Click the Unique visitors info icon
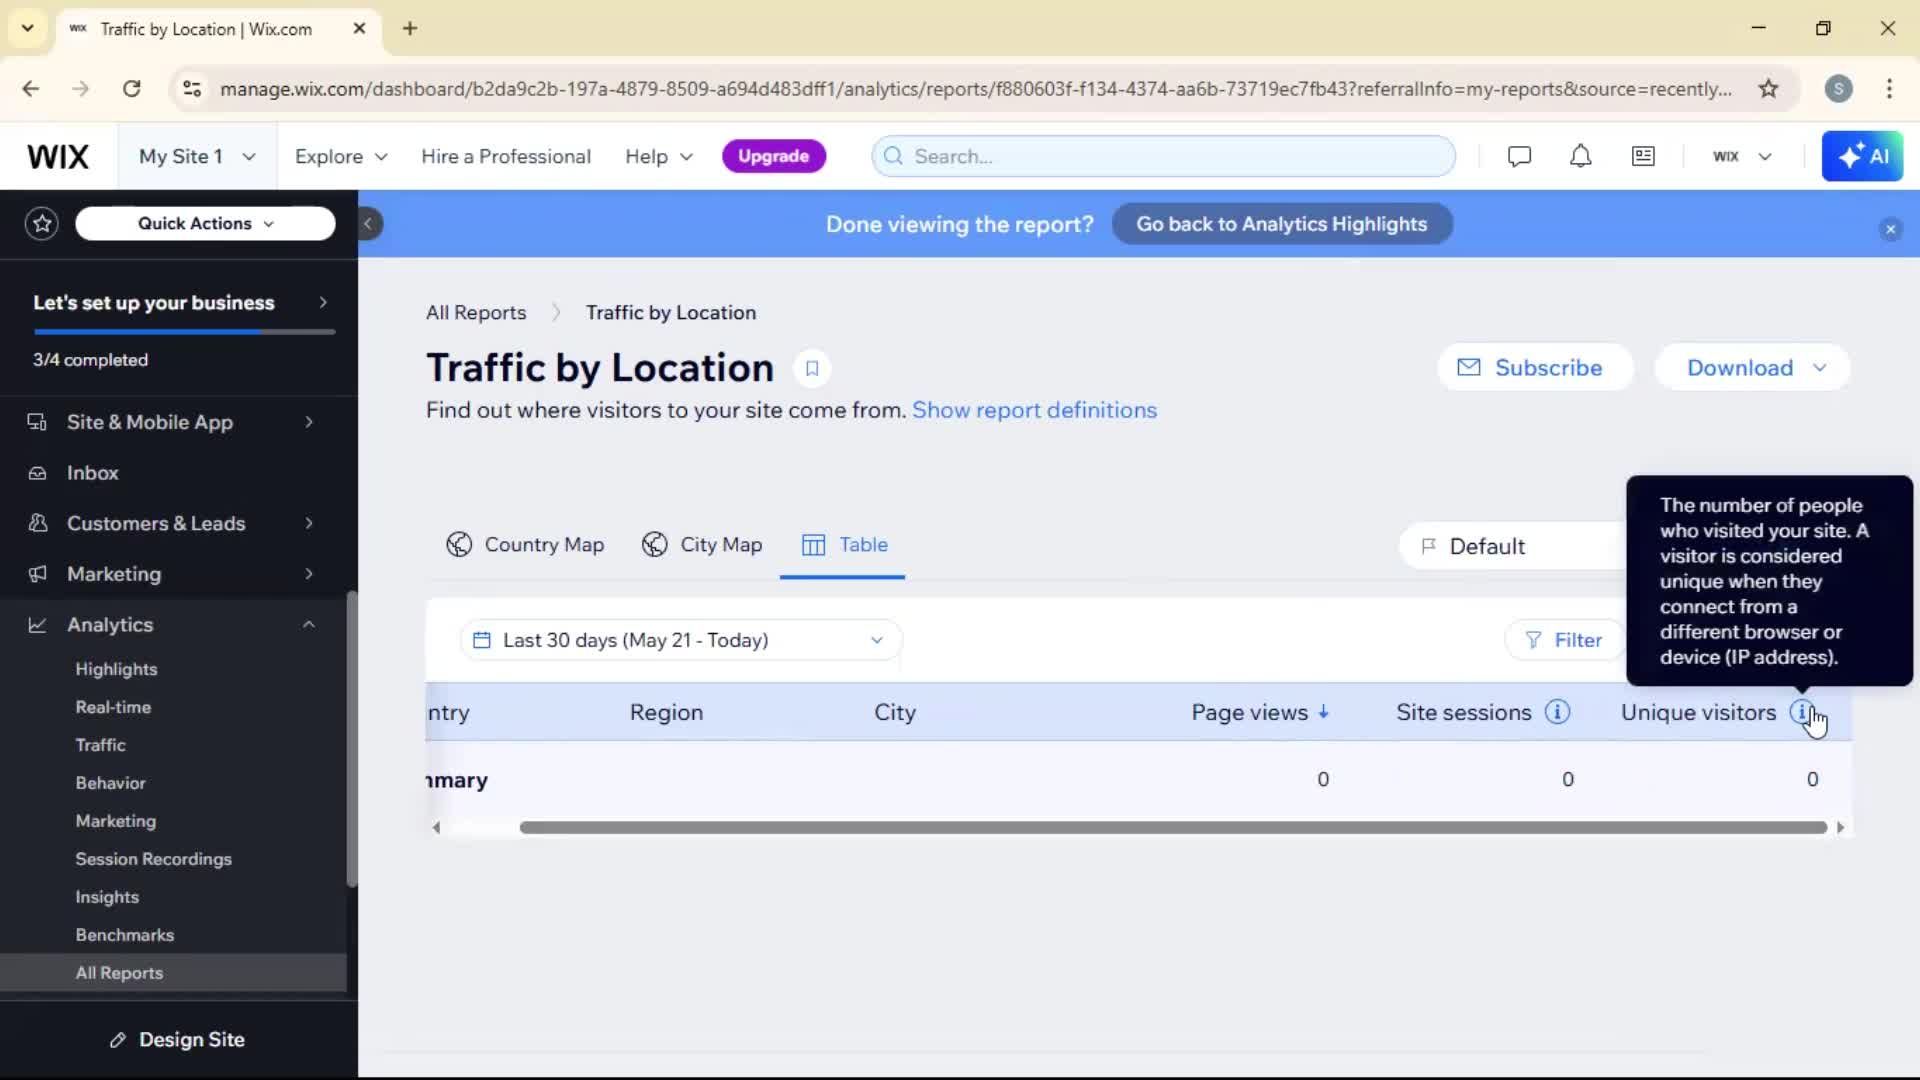This screenshot has height=1080, width=1920. tap(1801, 712)
